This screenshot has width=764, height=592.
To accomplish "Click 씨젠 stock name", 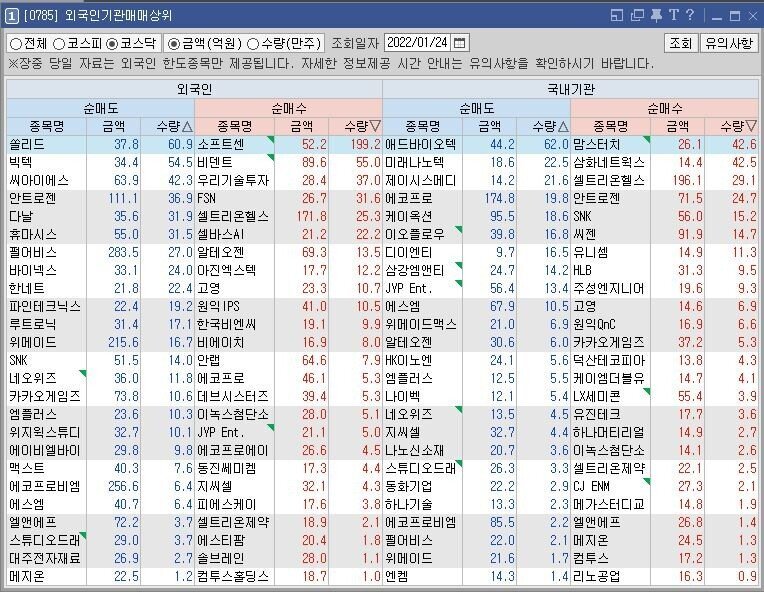I will point(584,234).
